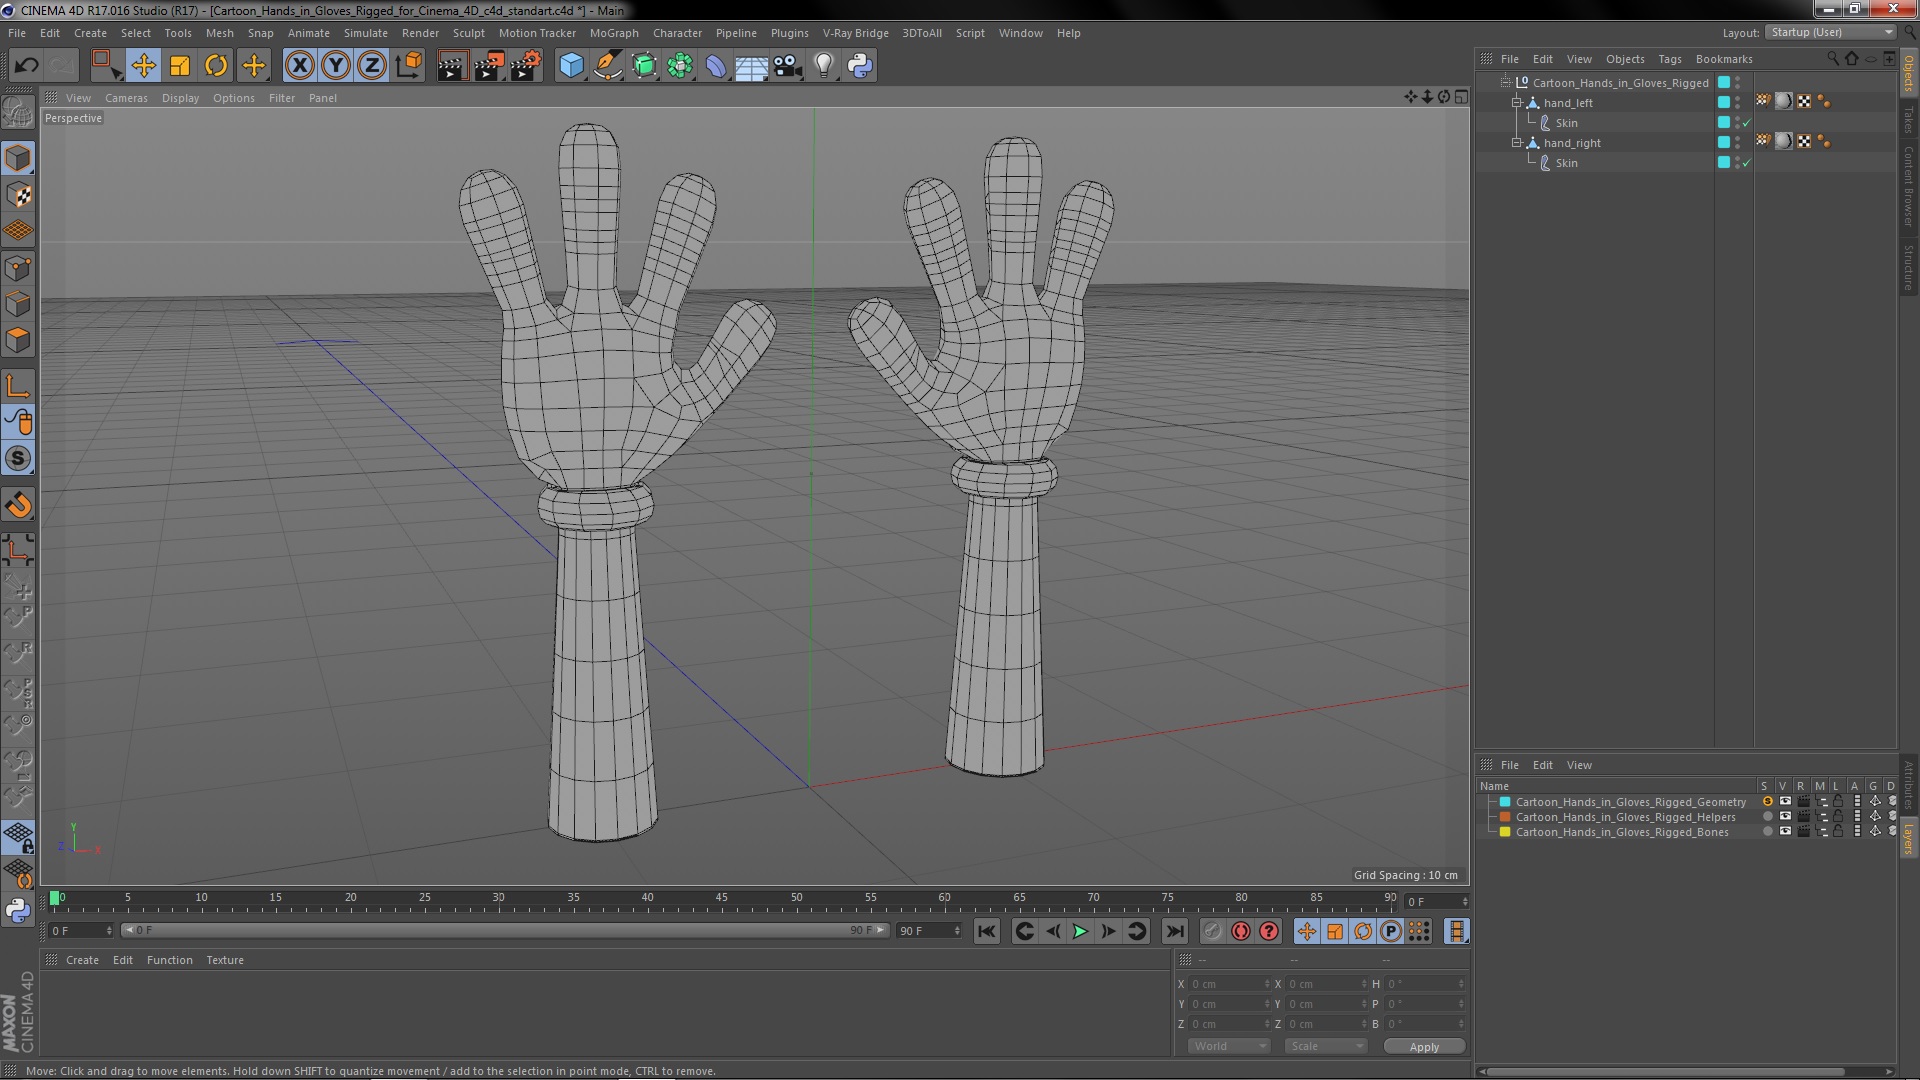Screen dimensions: 1920x1080
Task: Toggle visibility eye for Geometry layer
Action: coord(1785,802)
